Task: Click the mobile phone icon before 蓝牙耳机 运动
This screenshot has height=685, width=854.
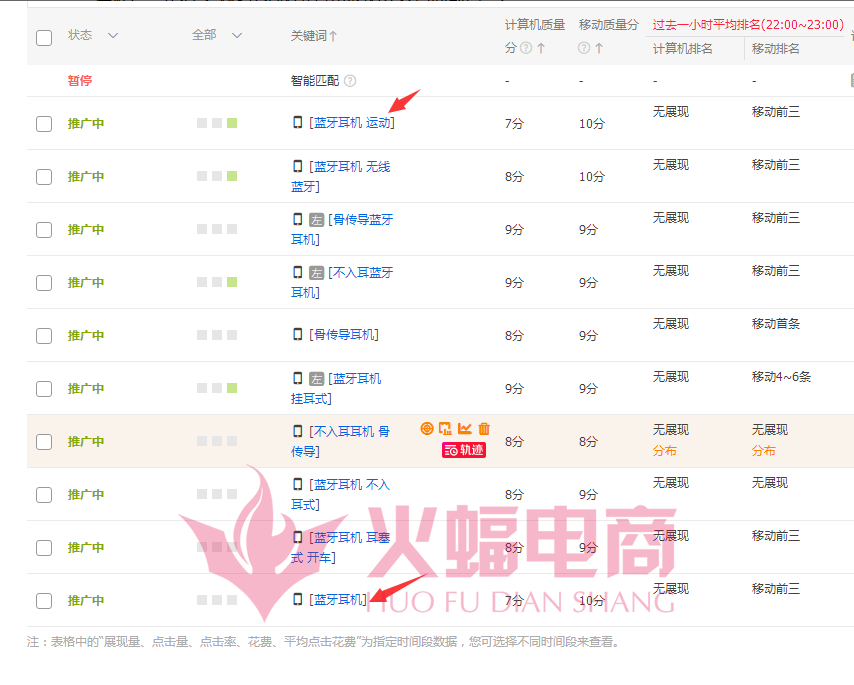Action: coord(297,122)
